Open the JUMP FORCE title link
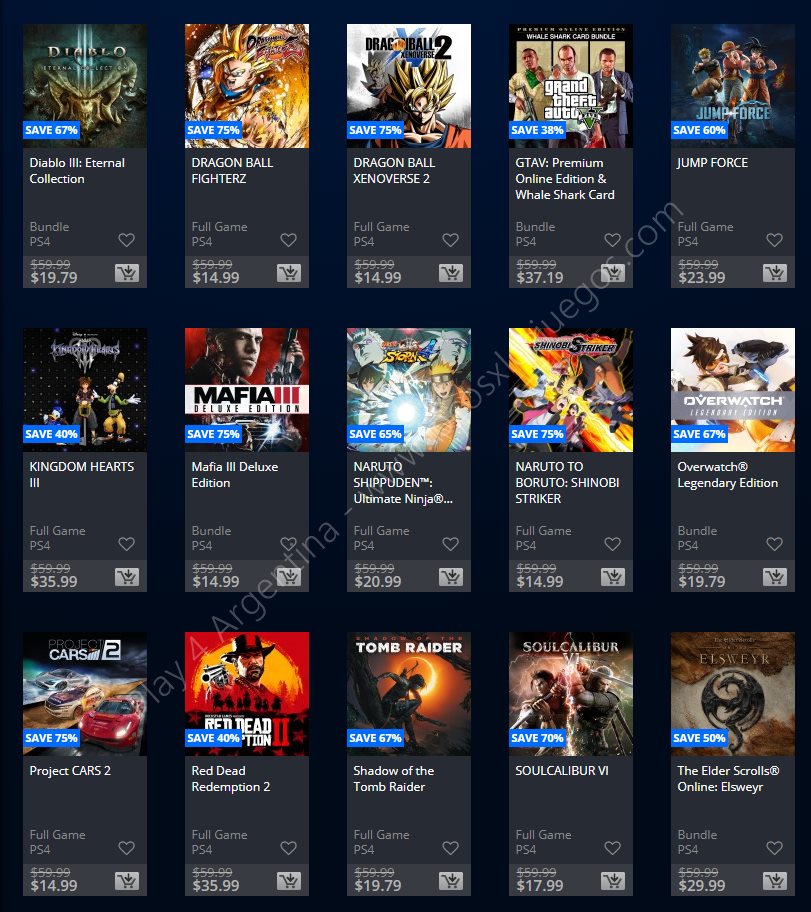 pos(712,163)
